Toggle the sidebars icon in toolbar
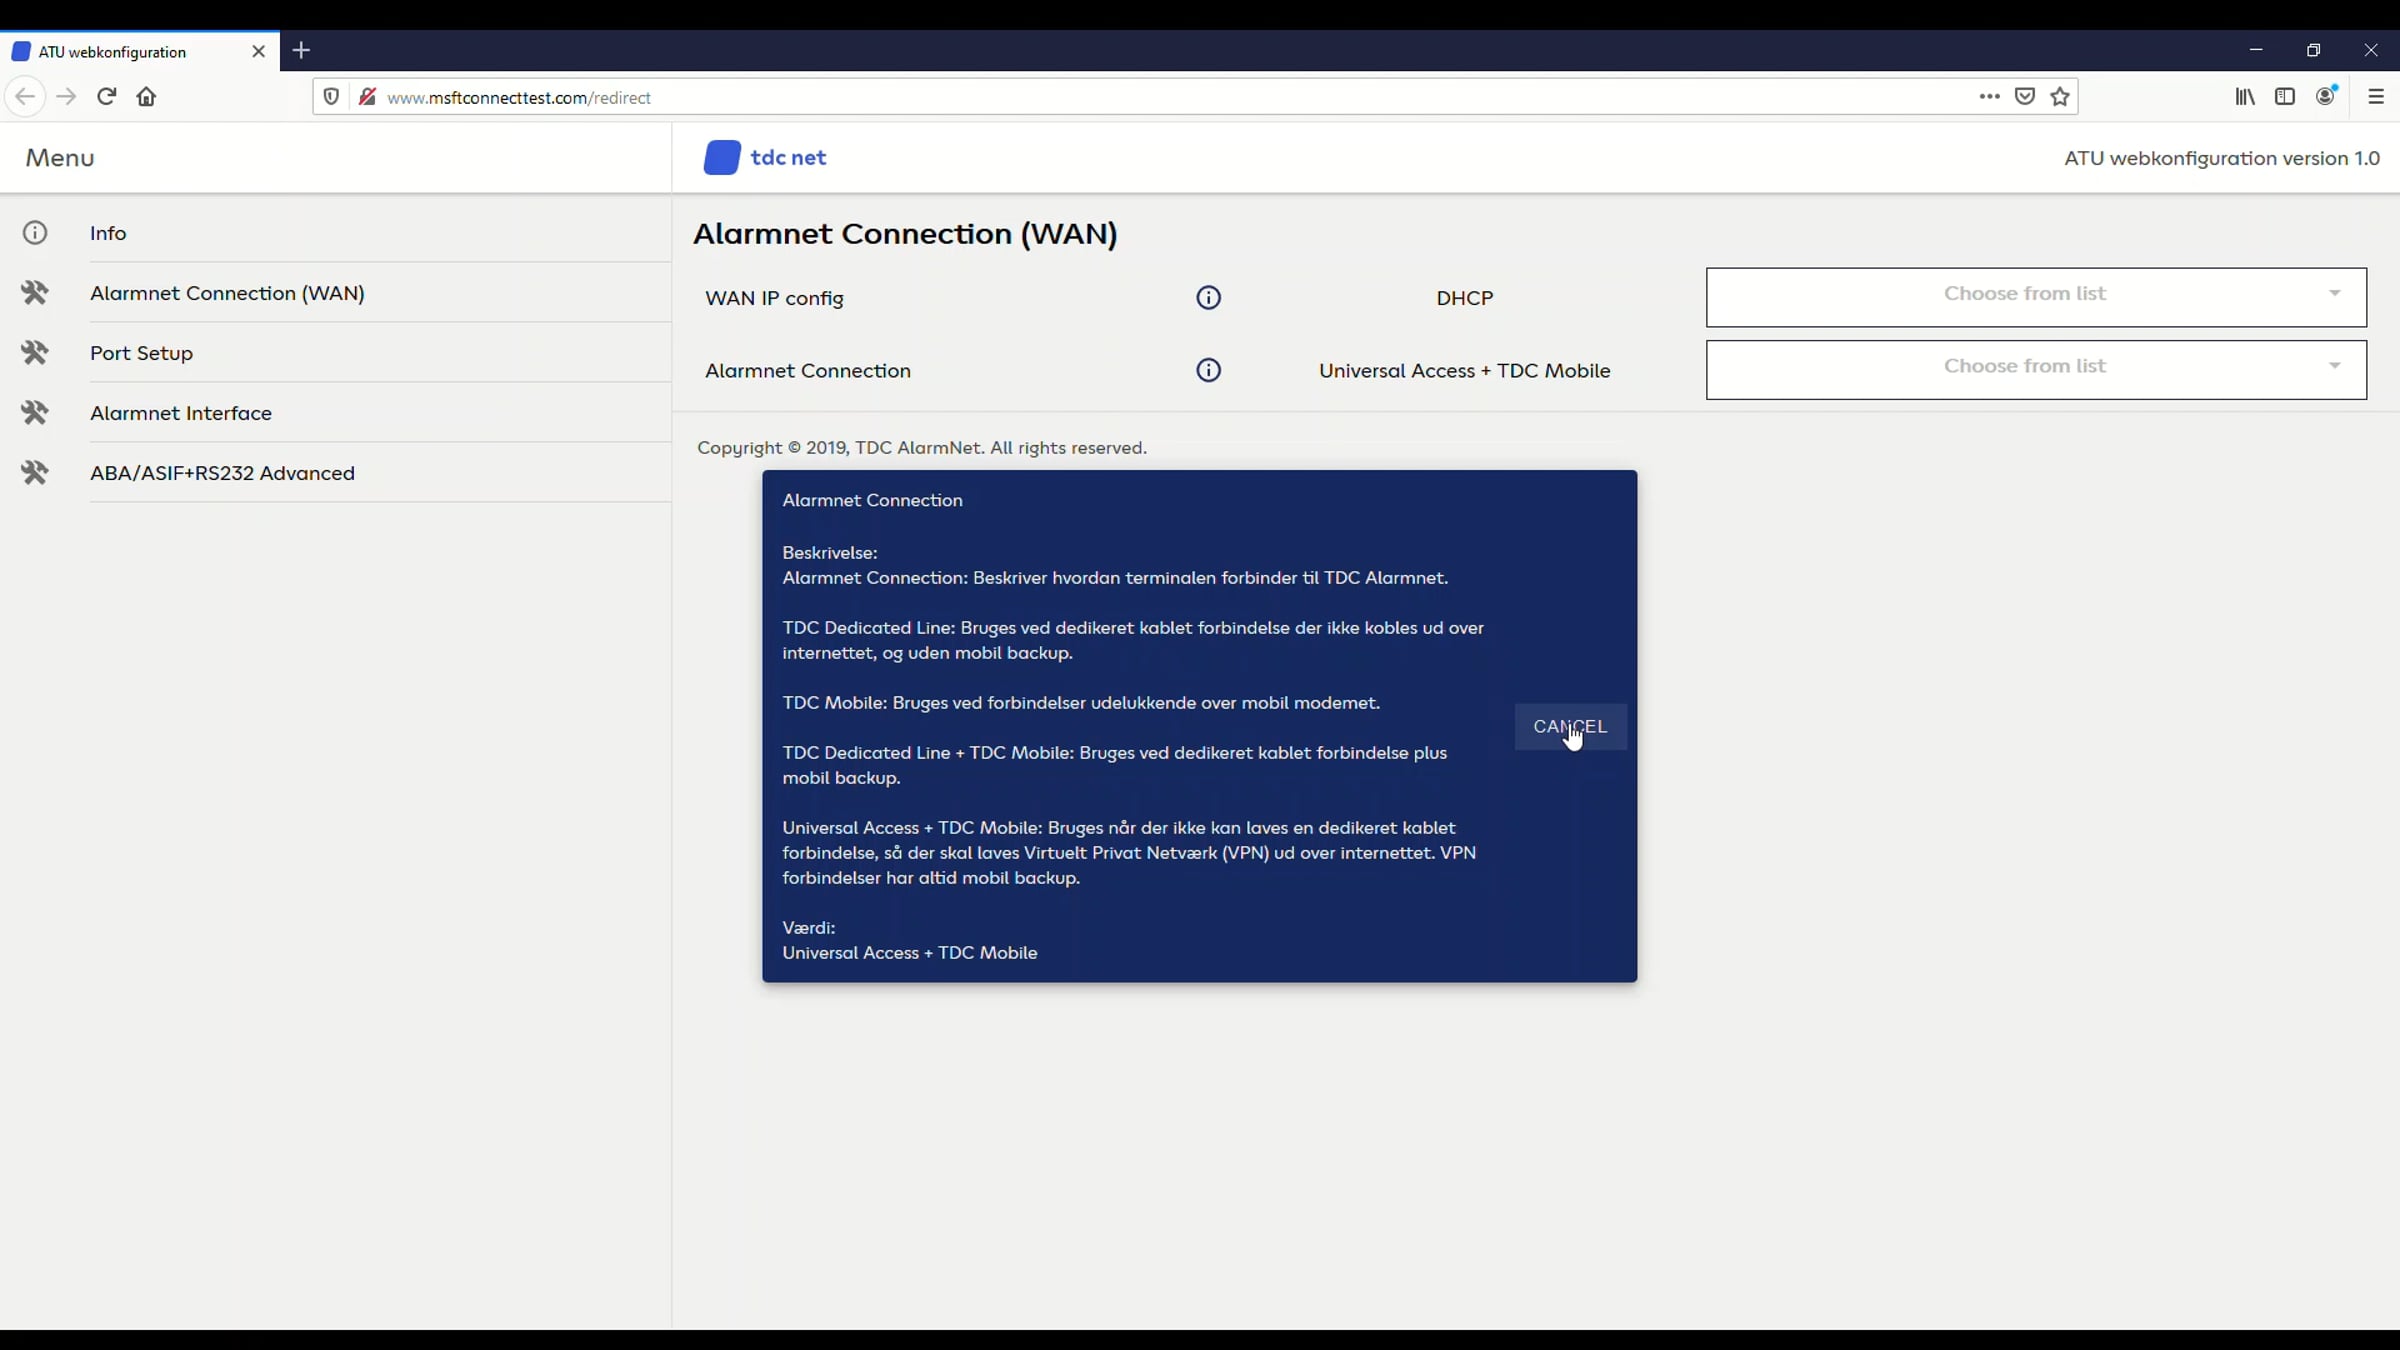This screenshot has width=2400, height=1350. (2285, 97)
